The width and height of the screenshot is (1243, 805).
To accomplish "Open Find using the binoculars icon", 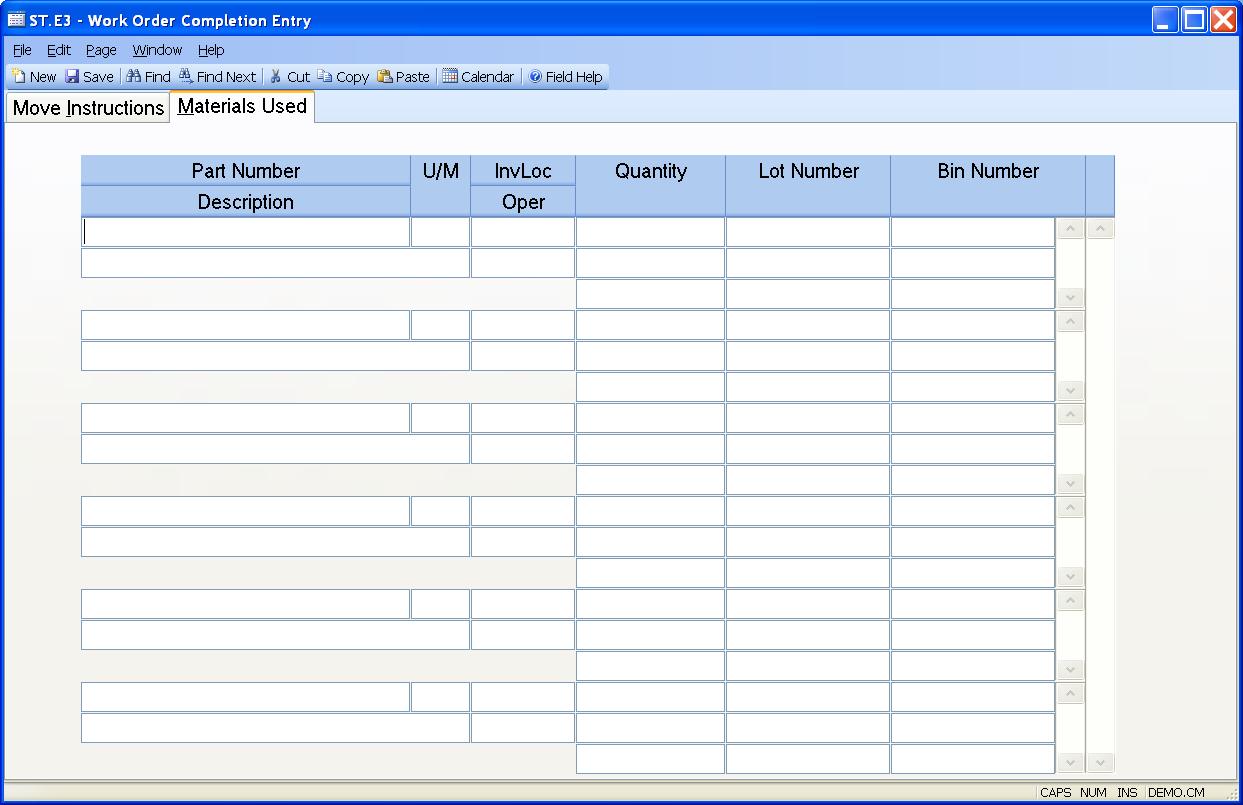I will [x=134, y=77].
